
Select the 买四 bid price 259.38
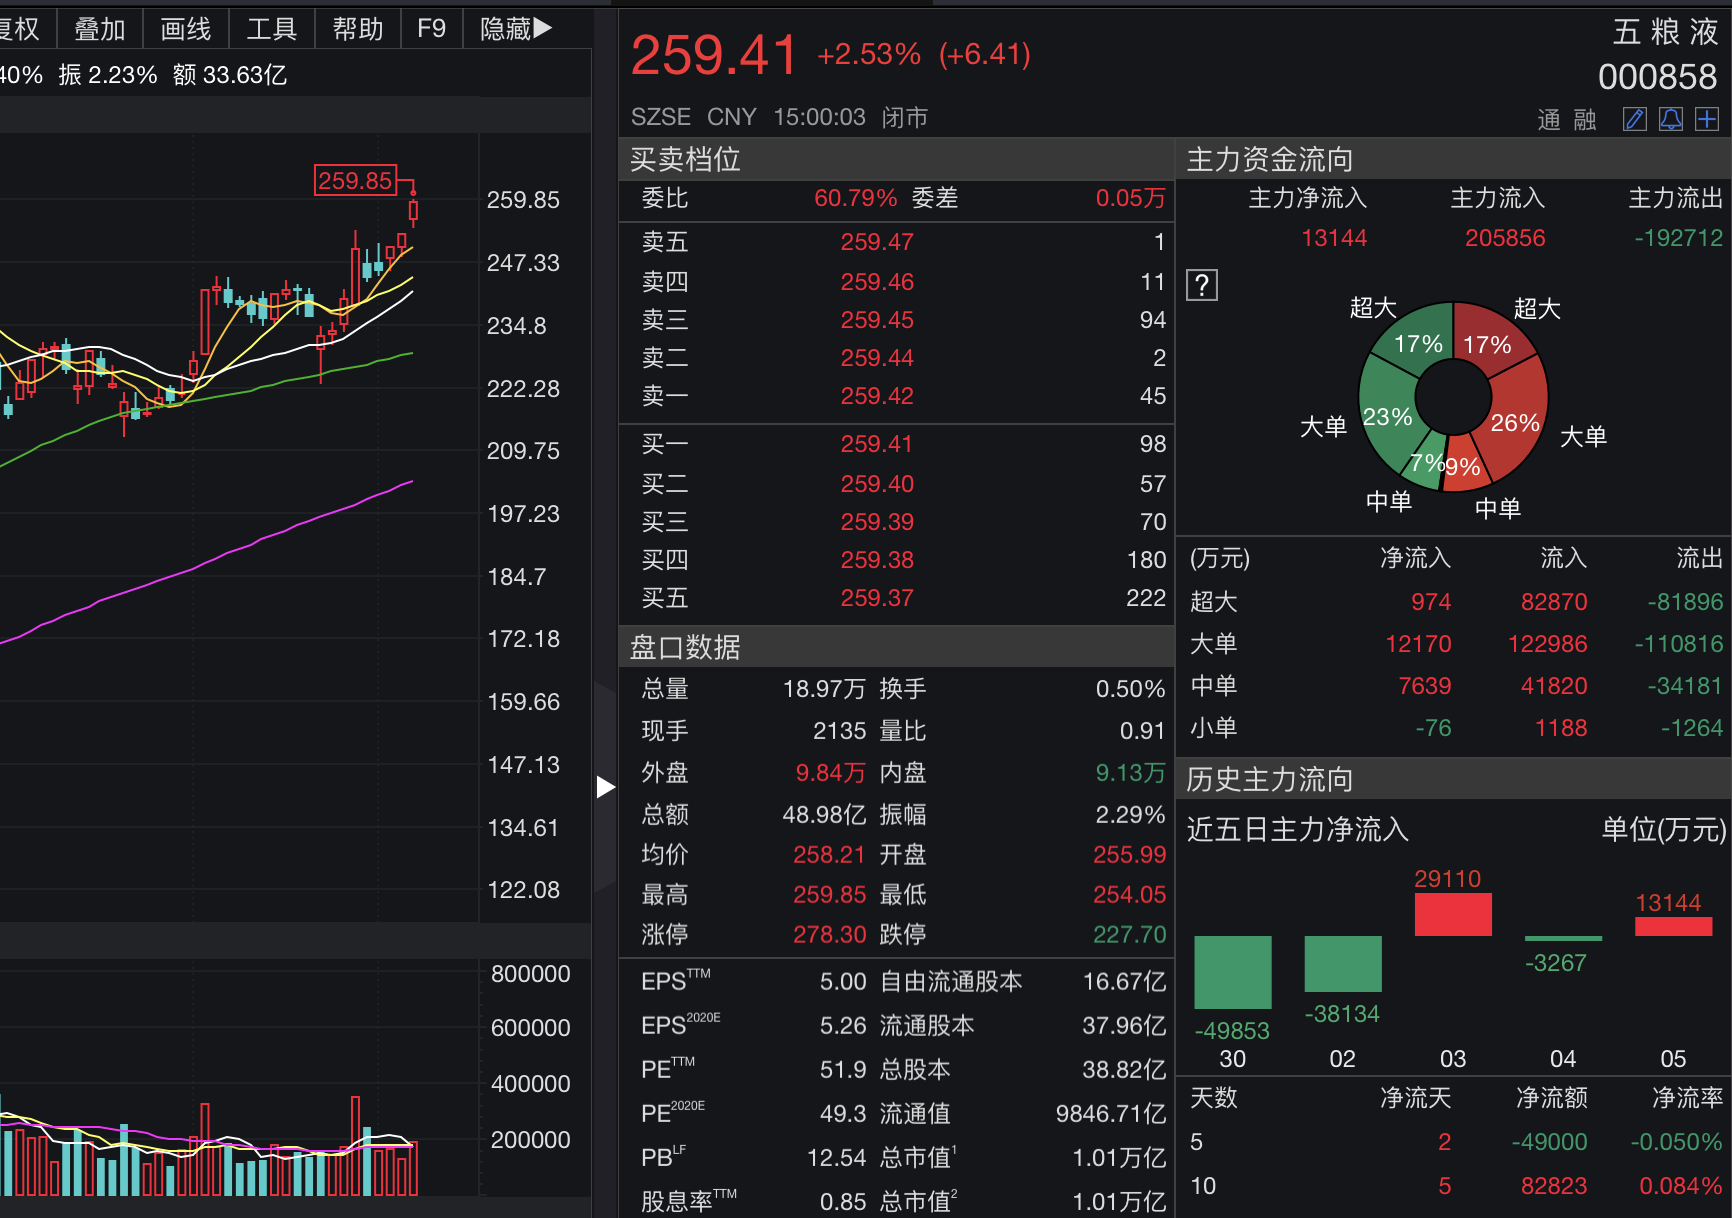[x=877, y=560]
